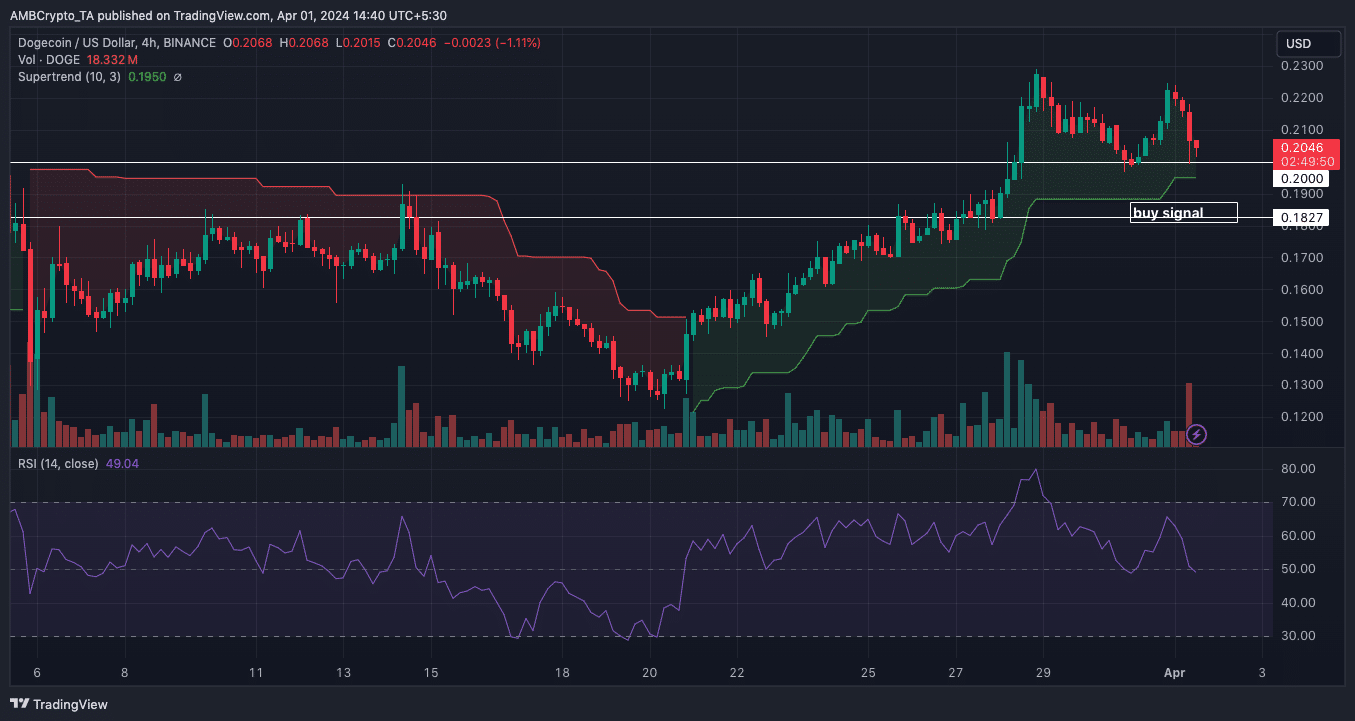This screenshot has width=1355, height=721.
Task: Click the Supertrend hidden-value symbol icon
Action: [x=177, y=77]
